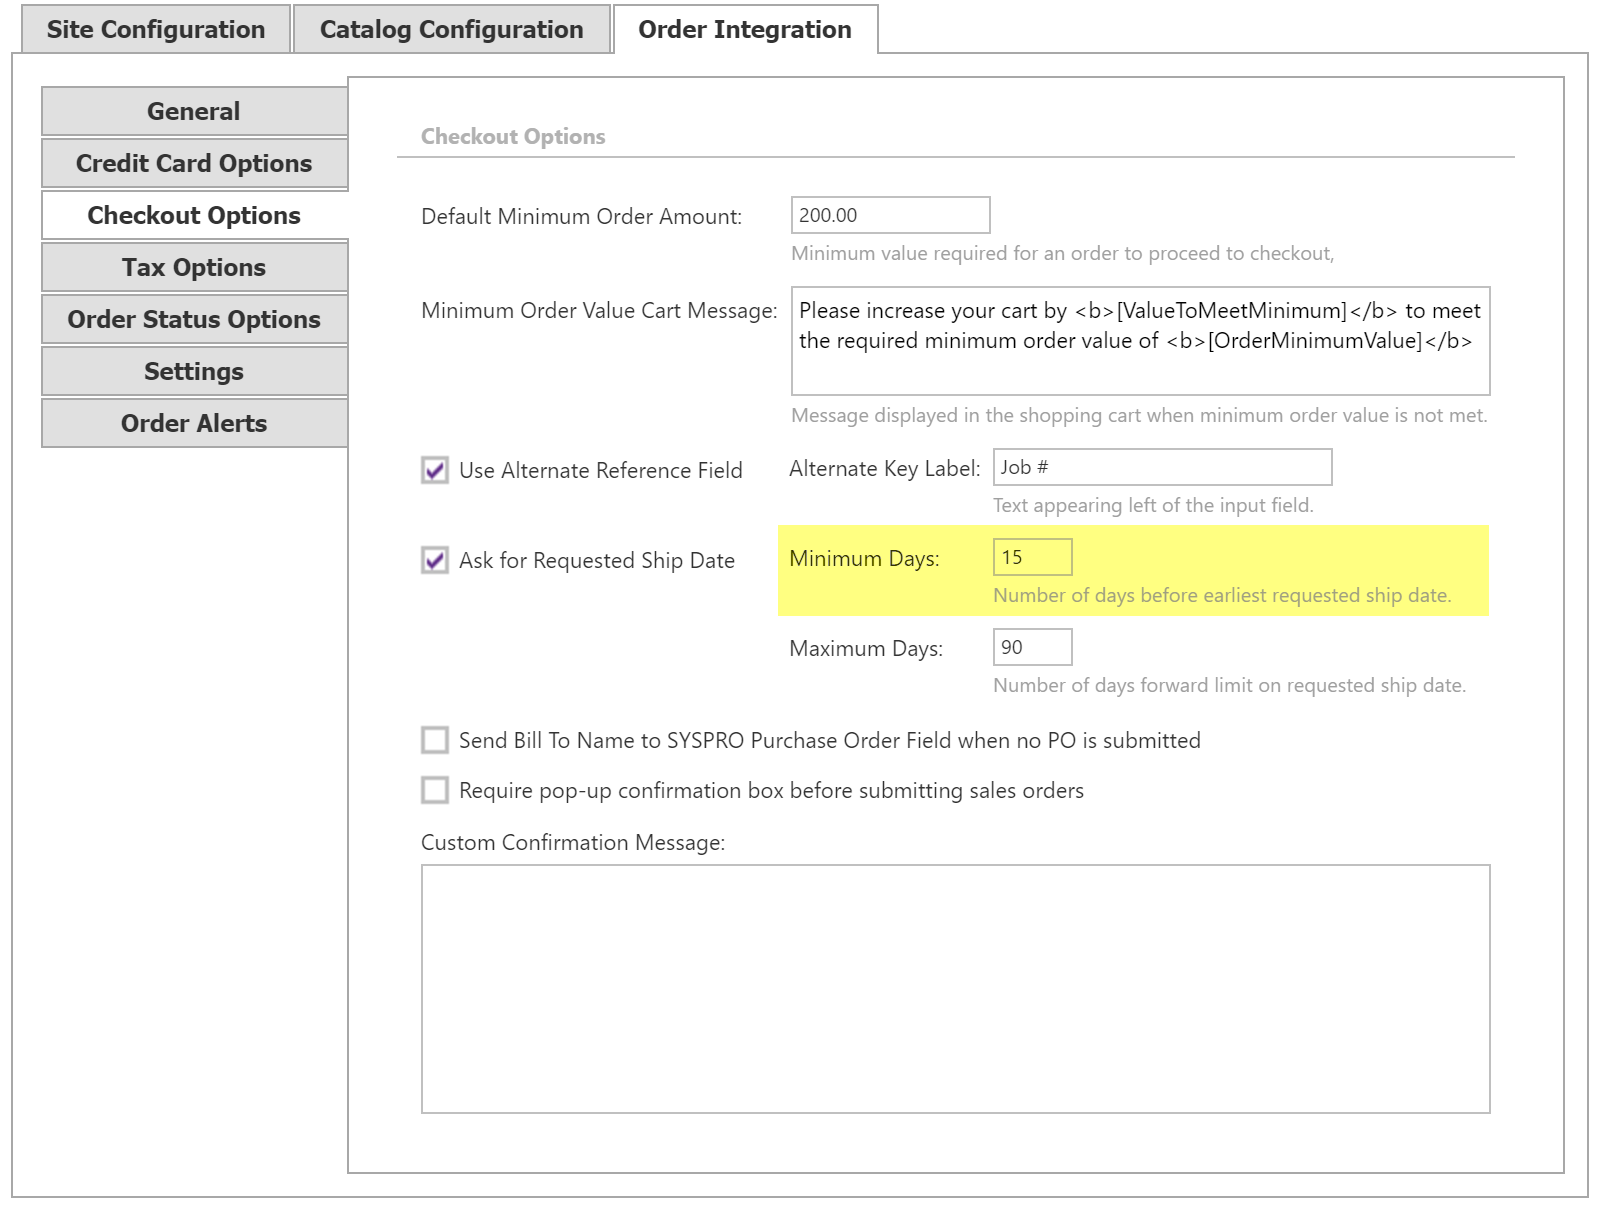
Task: Select the Order Integration tab
Action: [x=745, y=29]
